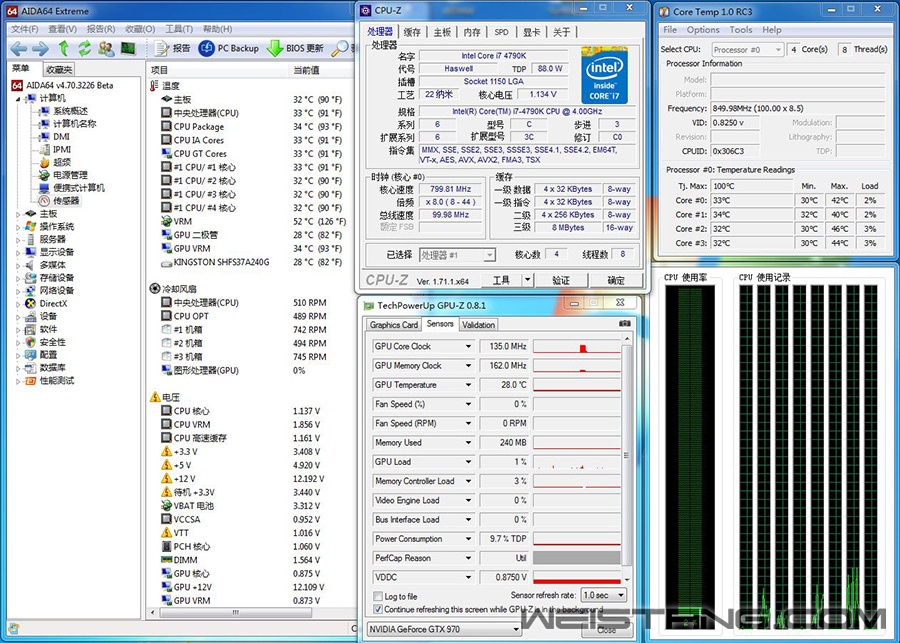Expand the 显示设备 tree node
The height and width of the screenshot is (643, 900).
pyautogui.click(x=18, y=252)
